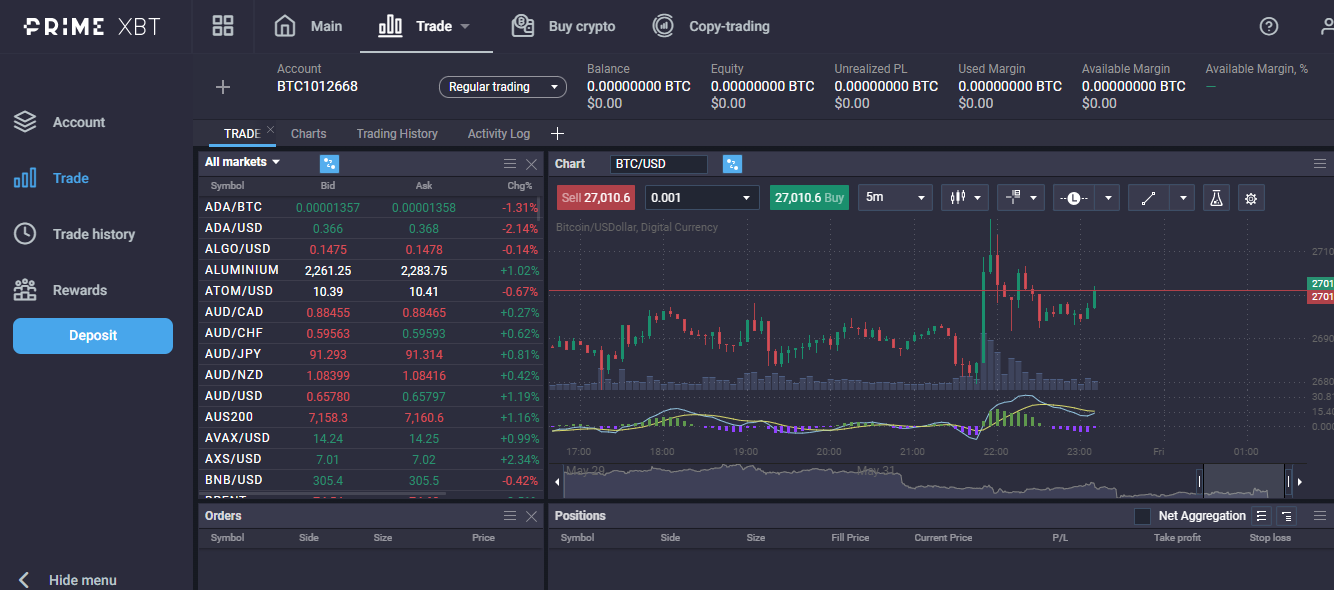The image size is (1334, 590).
Task: Open the Orders panel hamburger menu
Action: click(510, 516)
